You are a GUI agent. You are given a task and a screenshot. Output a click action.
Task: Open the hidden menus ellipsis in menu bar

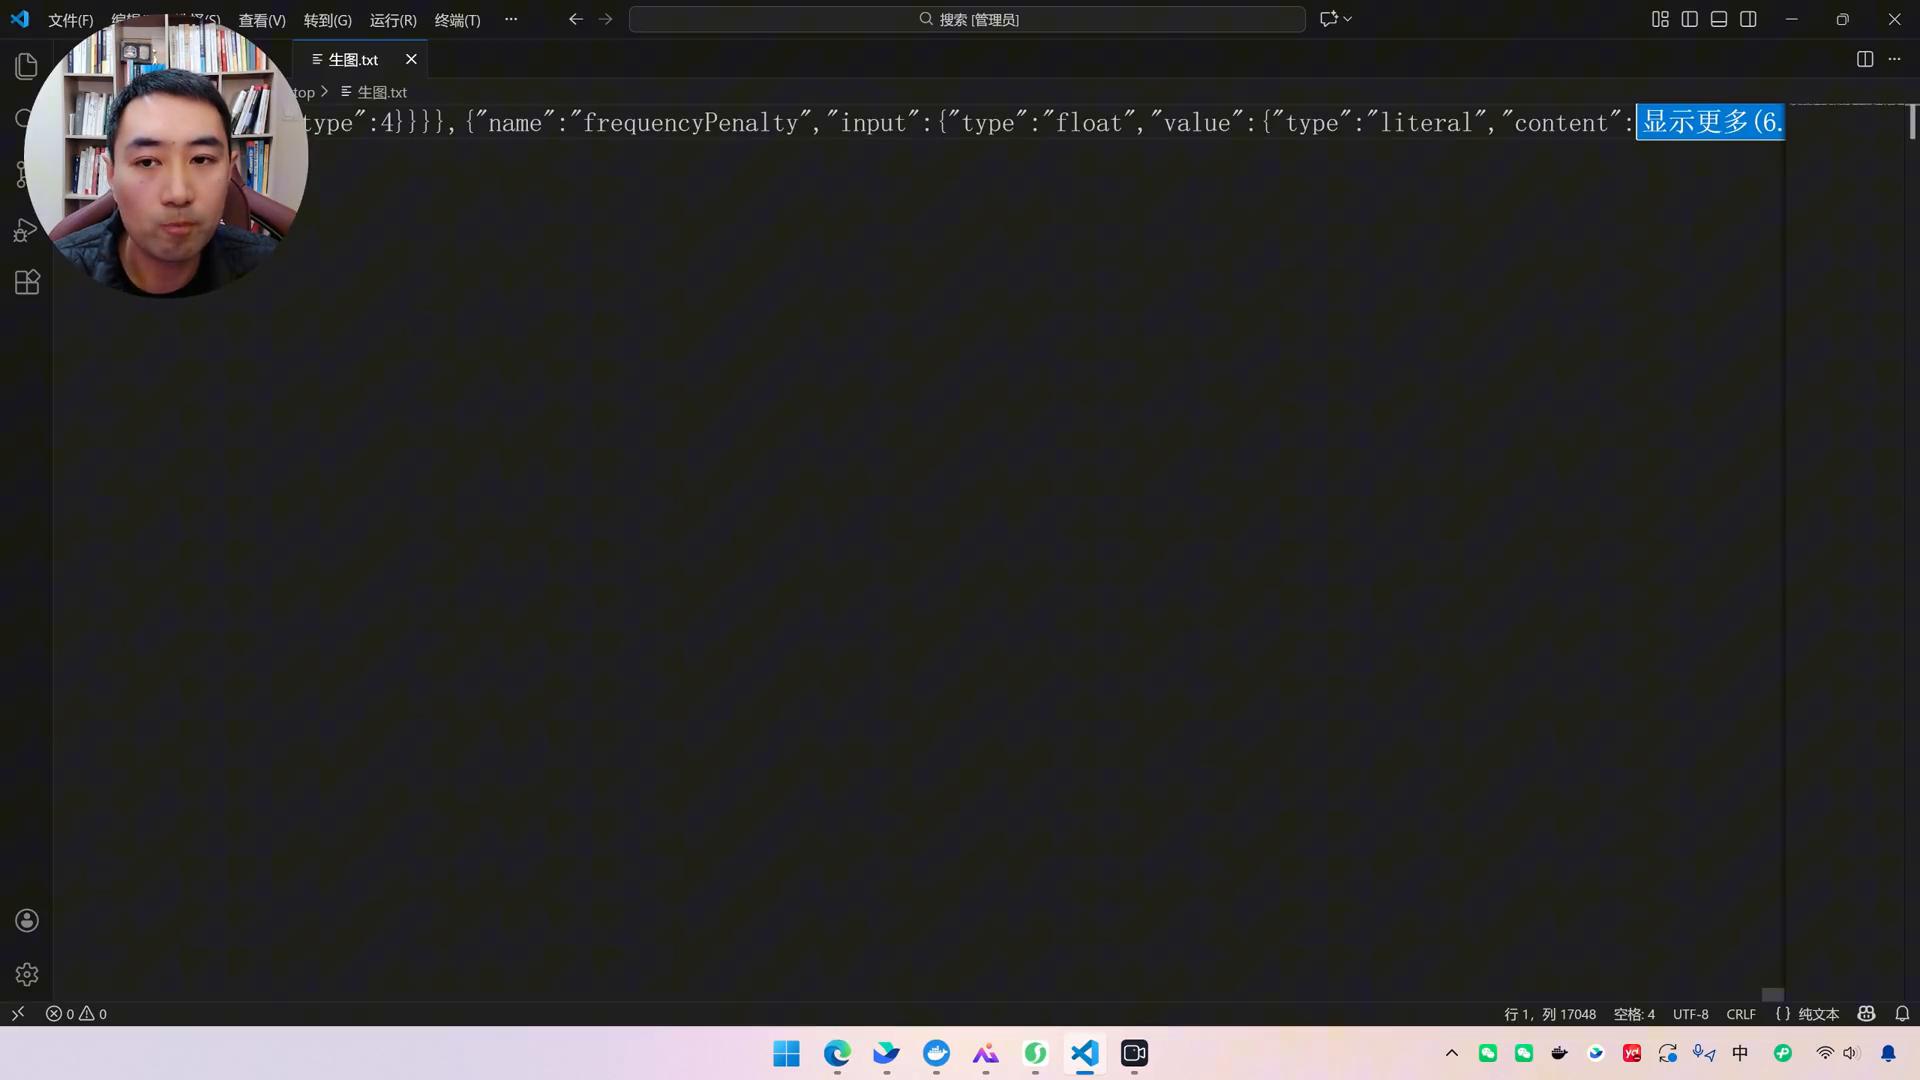(x=511, y=19)
